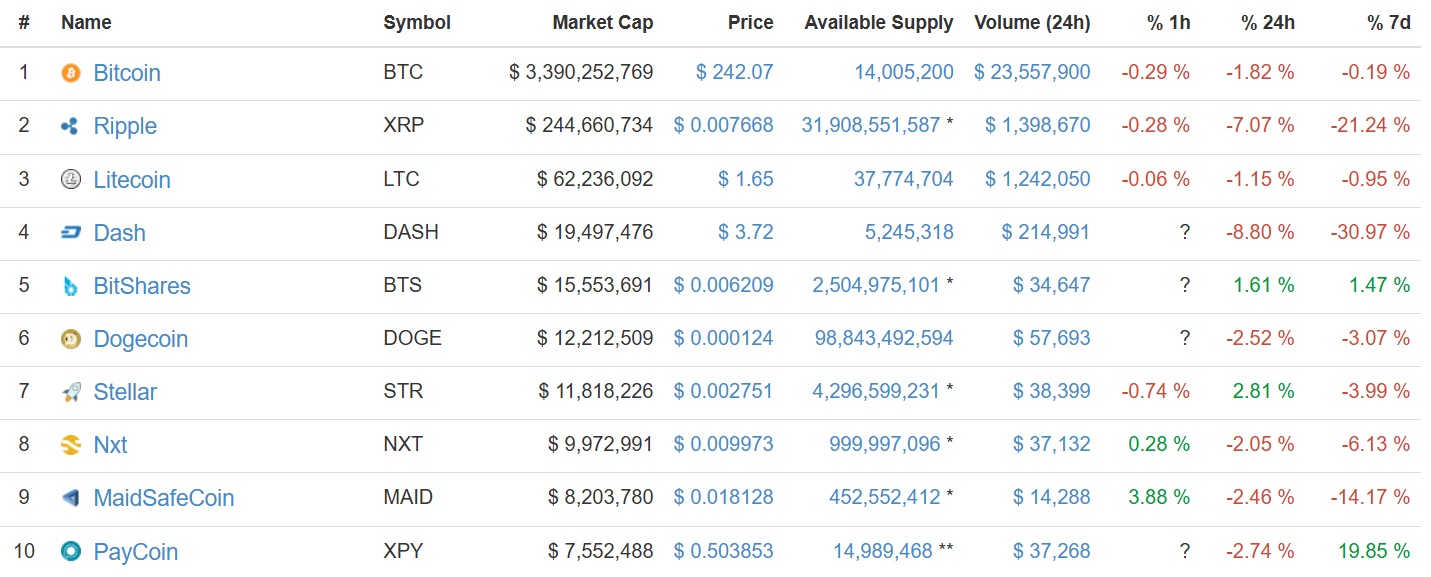The width and height of the screenshot is (1431, 577).
Task: Sort by the # rank column header
Action: pos(24,22)
